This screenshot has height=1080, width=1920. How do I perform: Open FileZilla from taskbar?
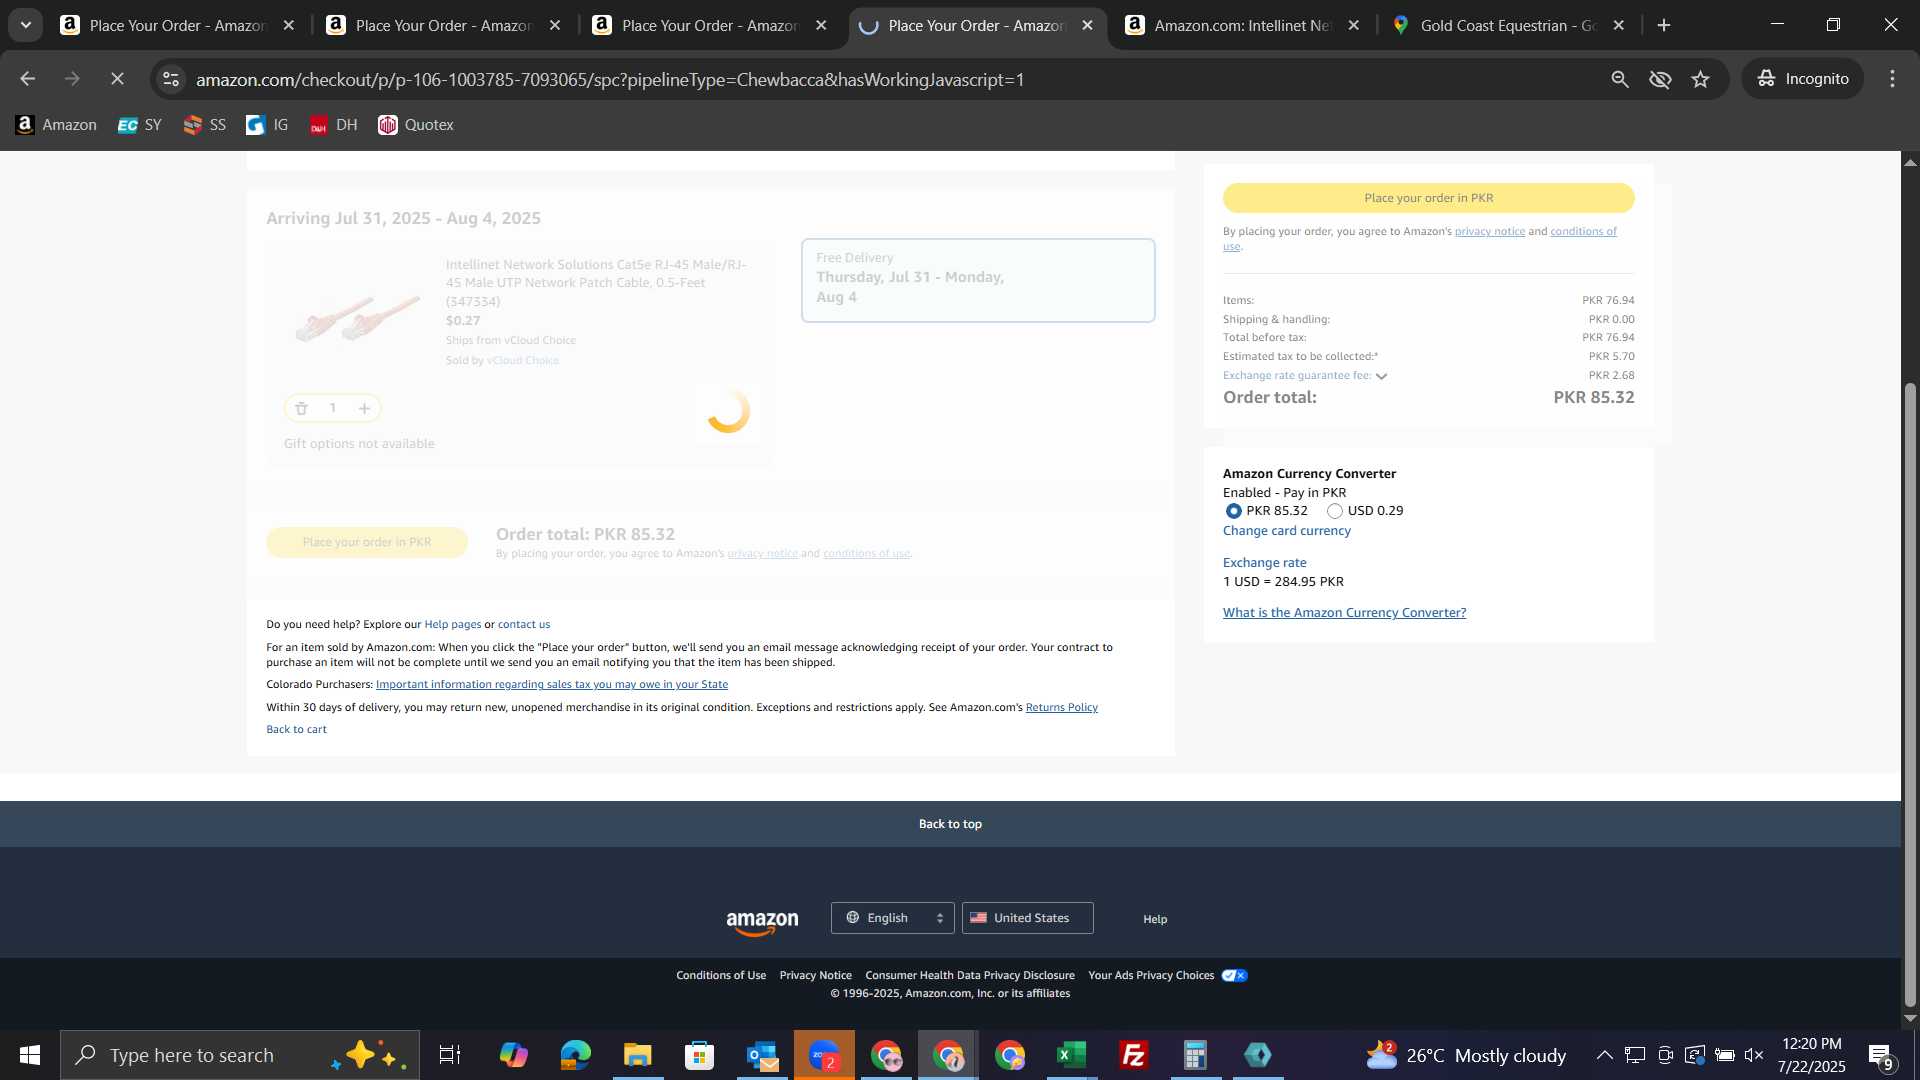pyautogui.click(x=1134, y=1055)
